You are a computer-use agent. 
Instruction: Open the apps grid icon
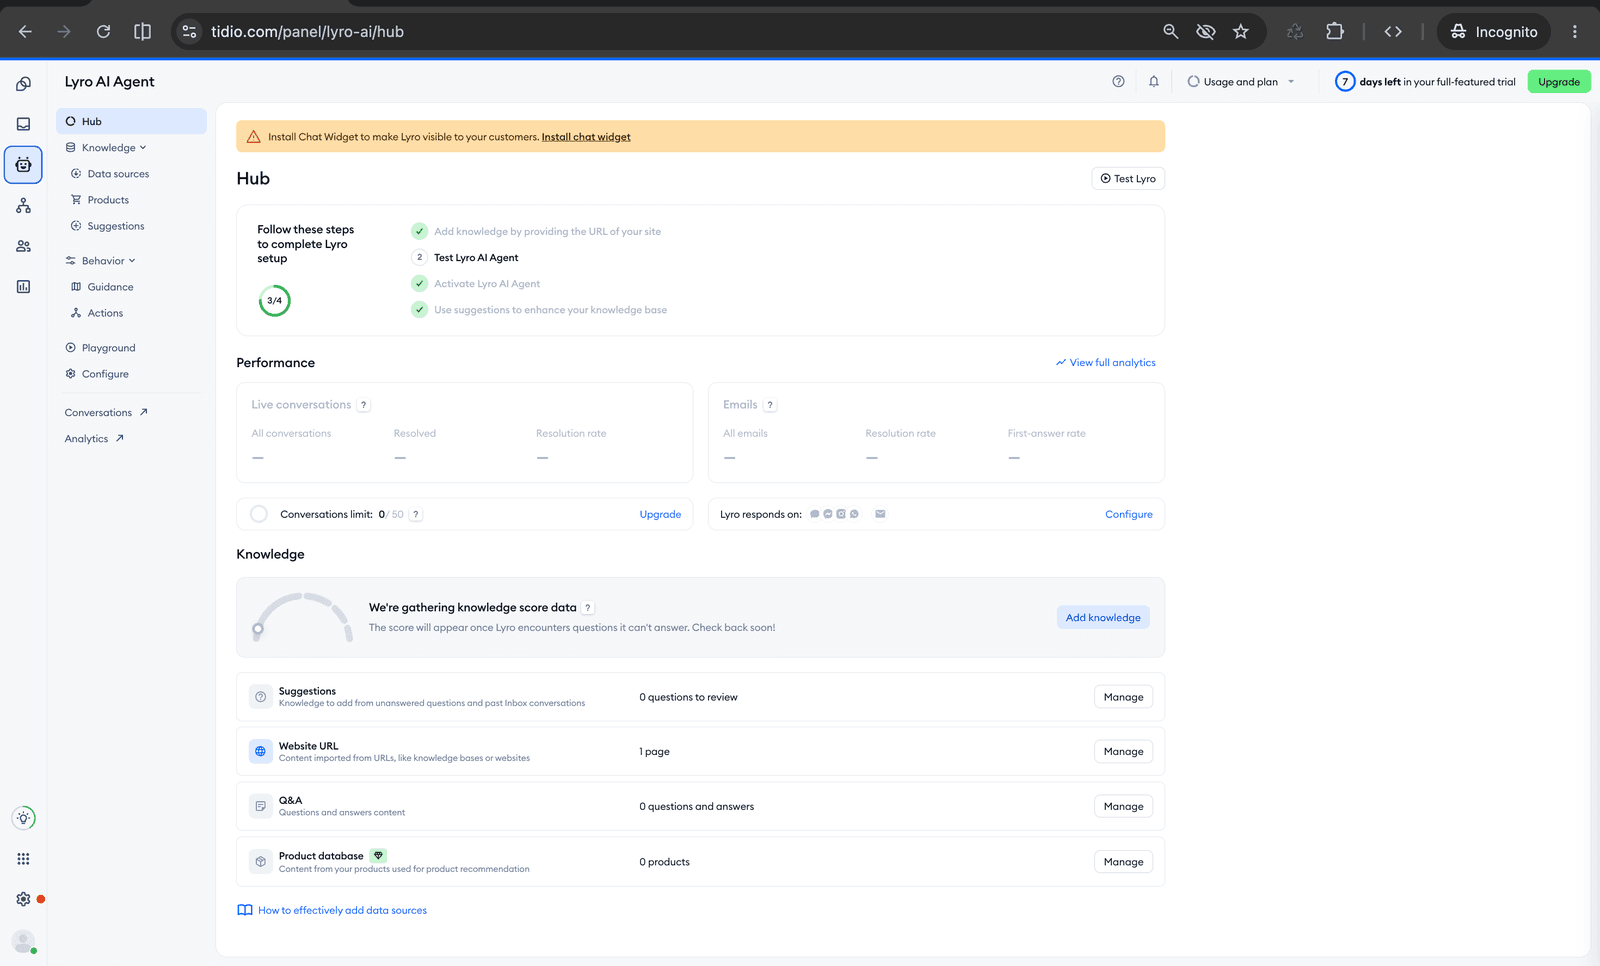coord(23,859)
